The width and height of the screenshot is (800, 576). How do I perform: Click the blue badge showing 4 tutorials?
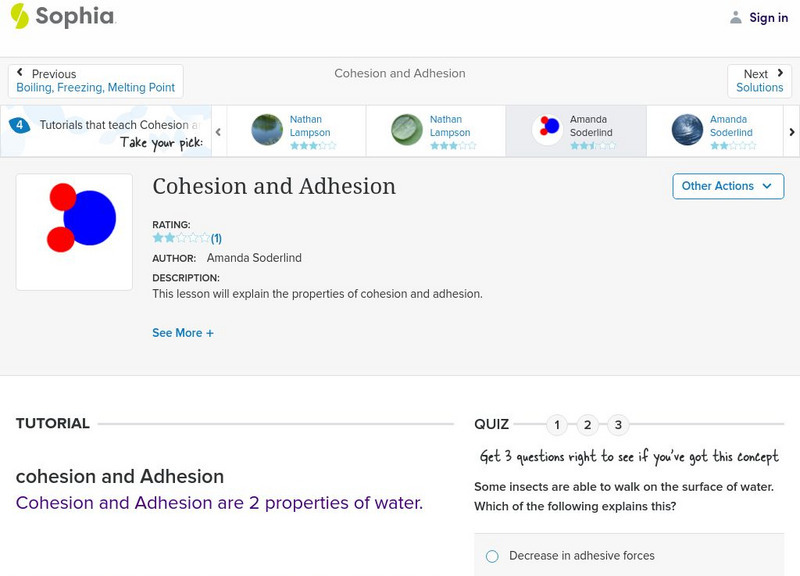coord(19,125)
